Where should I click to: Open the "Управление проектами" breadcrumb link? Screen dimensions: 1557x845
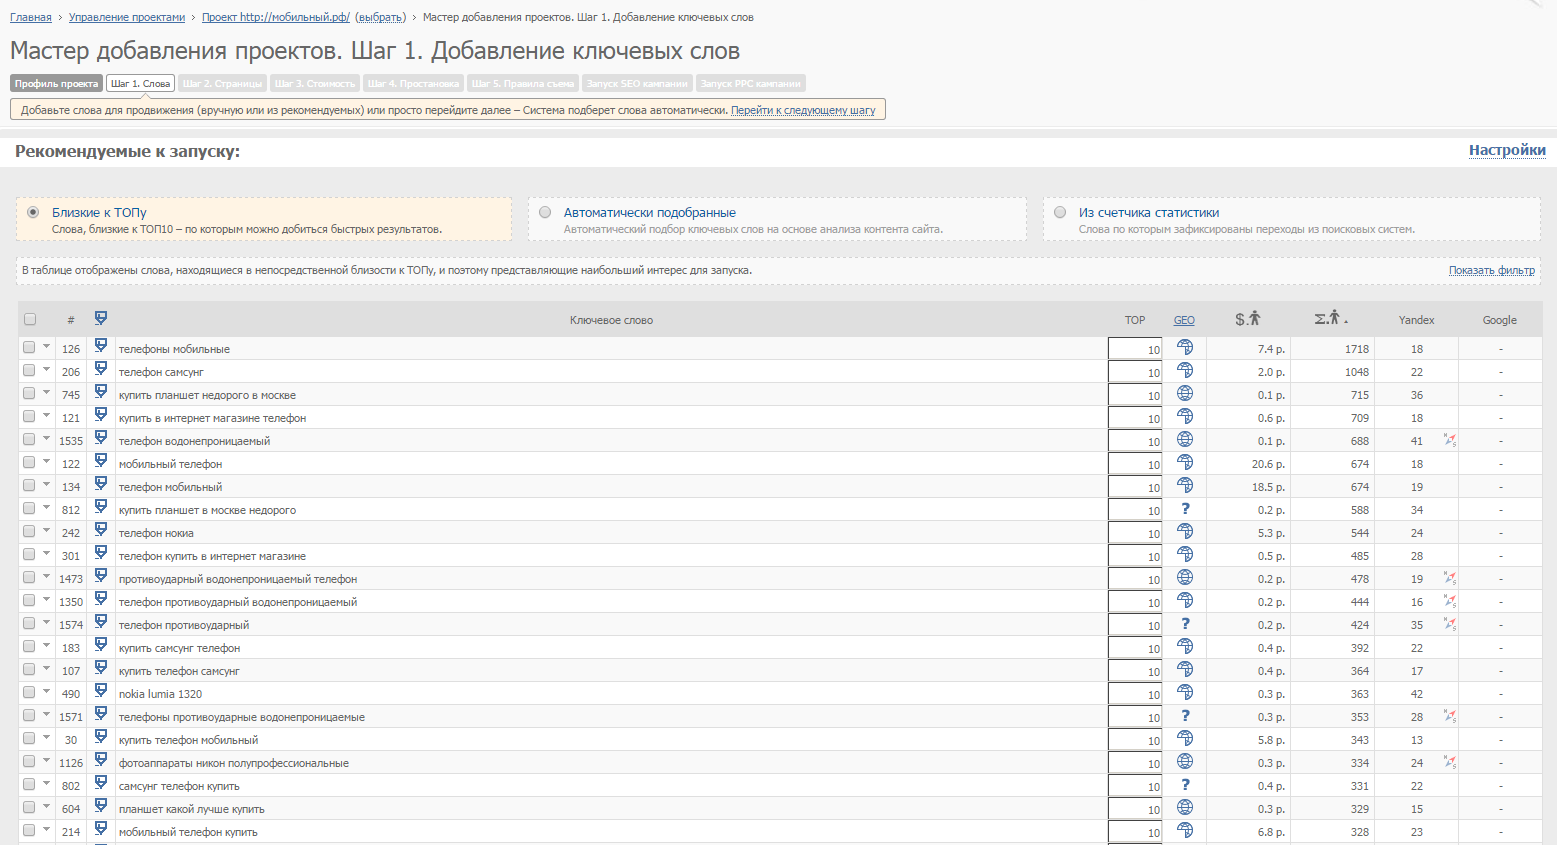[x=127, y=17]
